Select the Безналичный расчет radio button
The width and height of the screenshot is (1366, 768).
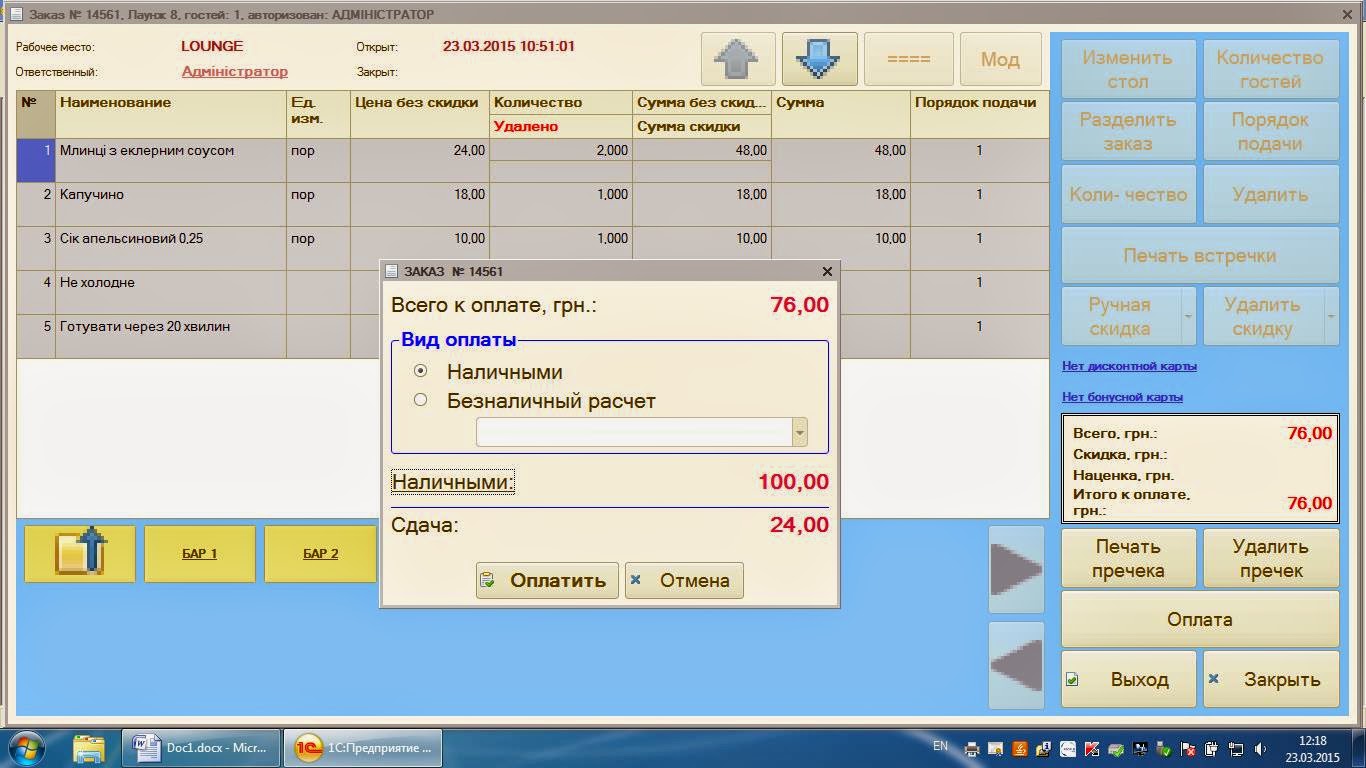420,400
